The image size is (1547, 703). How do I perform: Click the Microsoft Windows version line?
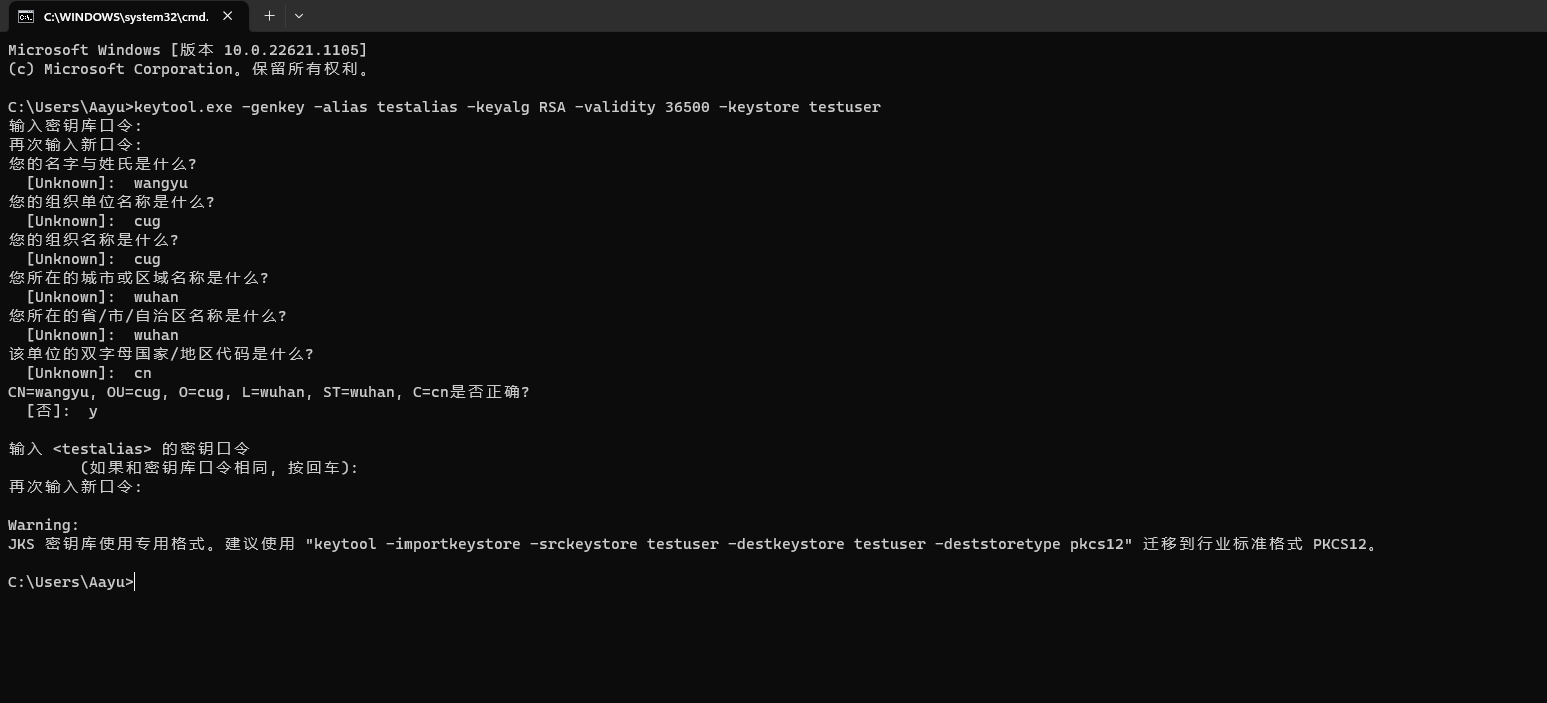pos(187,50)
